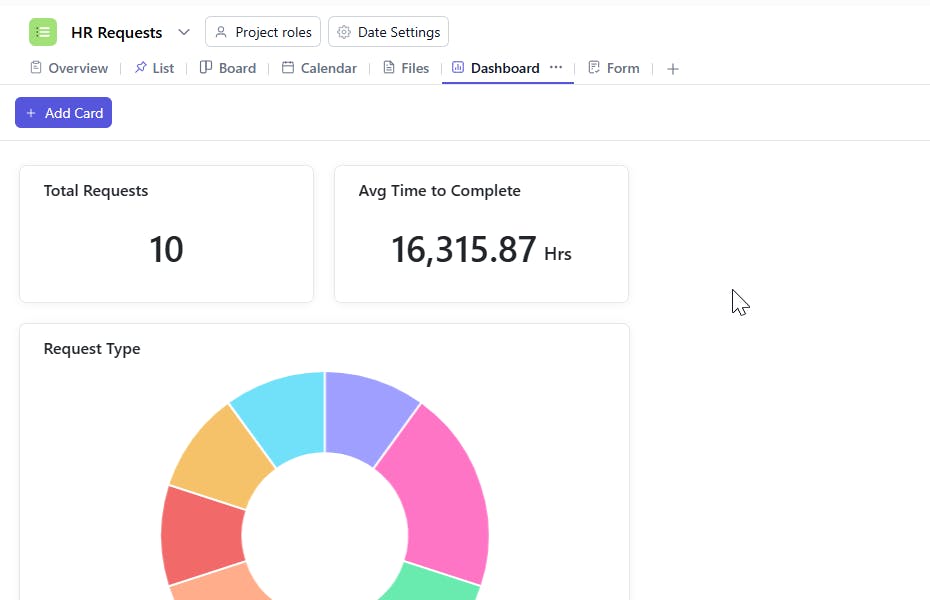Click the green HR Requests project icon

point(43,32)
